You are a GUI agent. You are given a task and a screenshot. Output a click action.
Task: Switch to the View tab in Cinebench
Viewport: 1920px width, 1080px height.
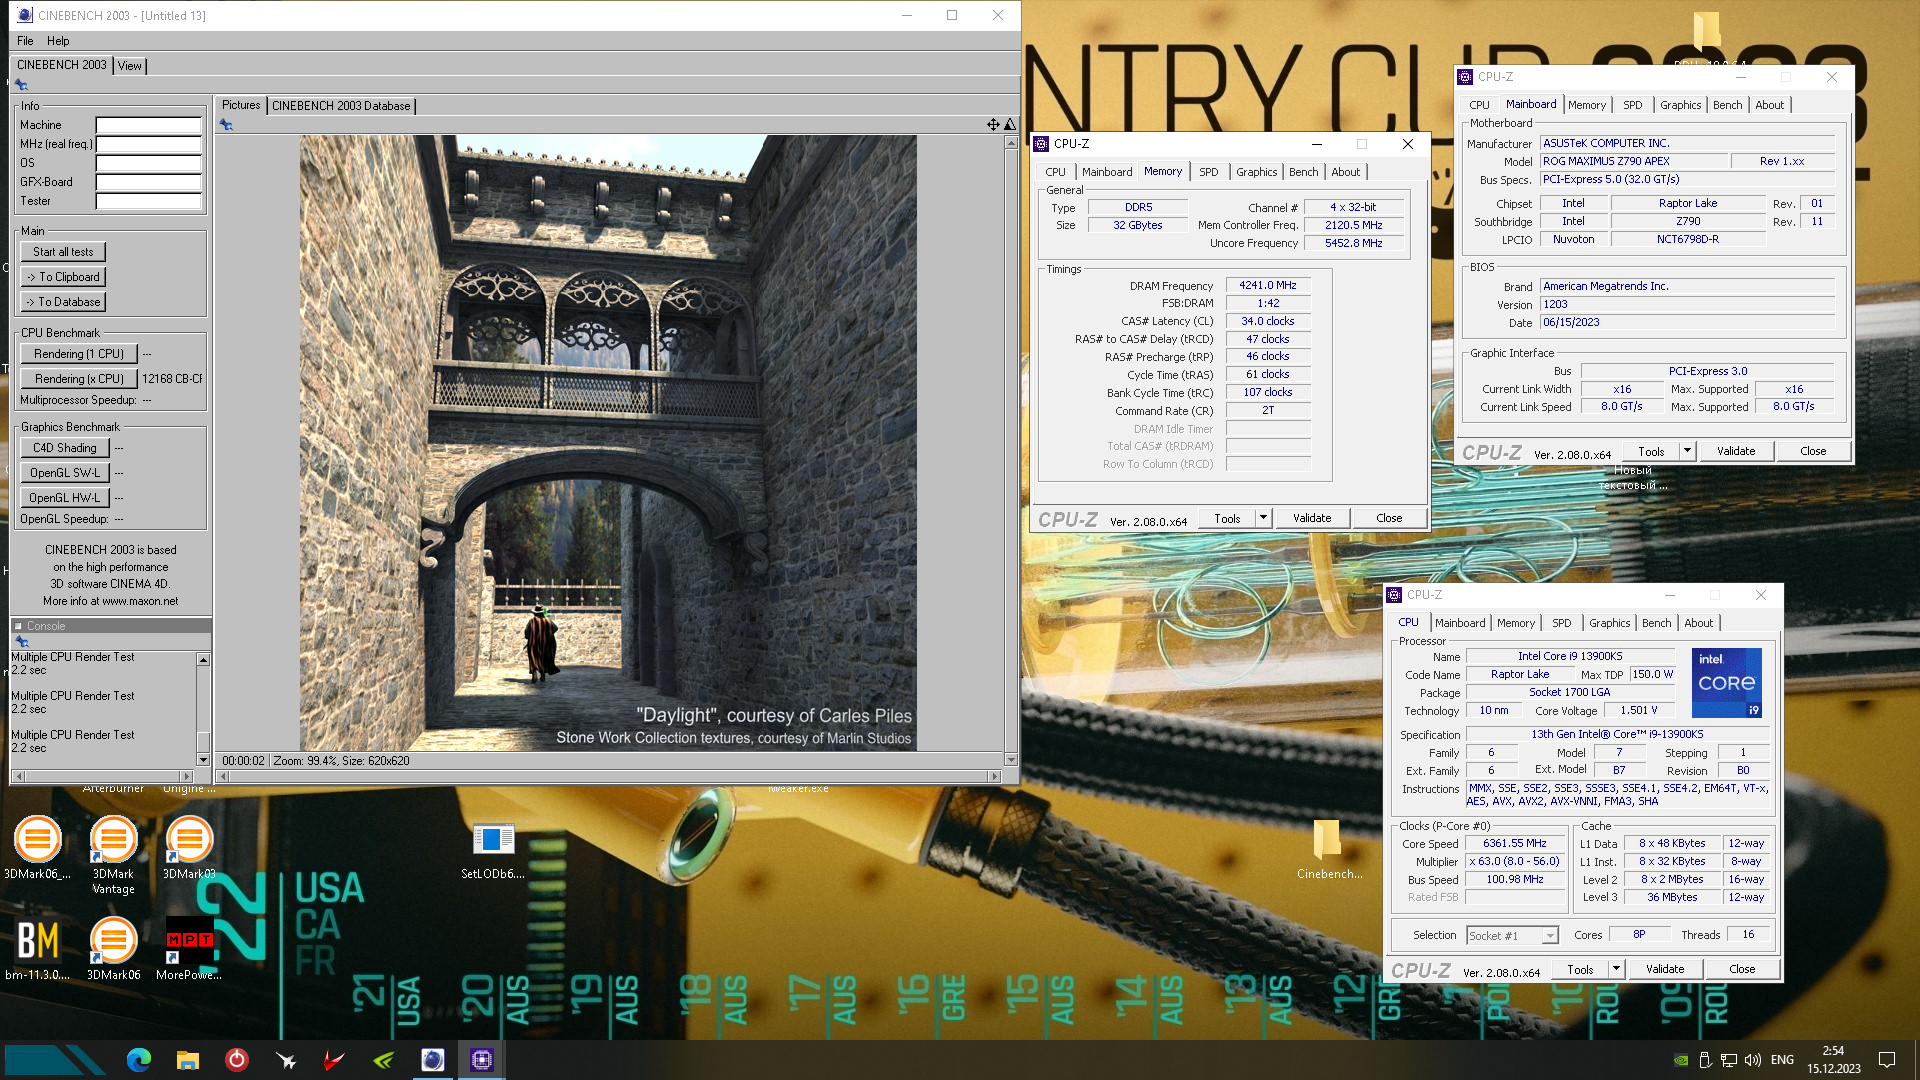pyautogui.click(x=130, y=66)
